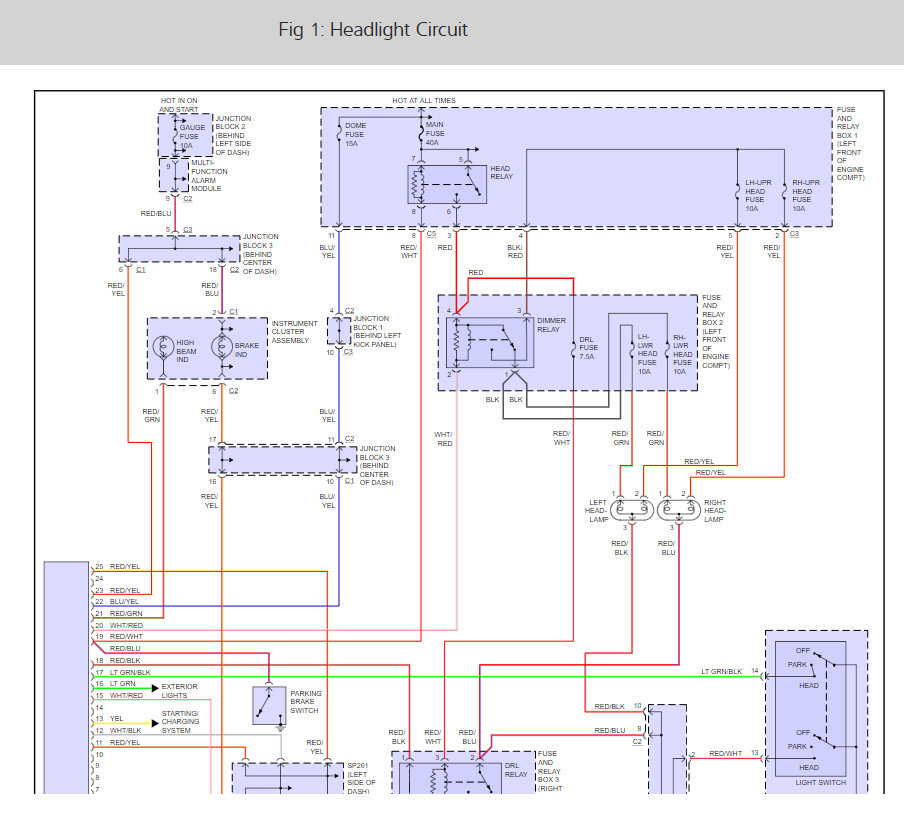Click the green arrow pointing to Exterior Lights
The width and height of the screenshot is (904, 817).
click(155, 688)
